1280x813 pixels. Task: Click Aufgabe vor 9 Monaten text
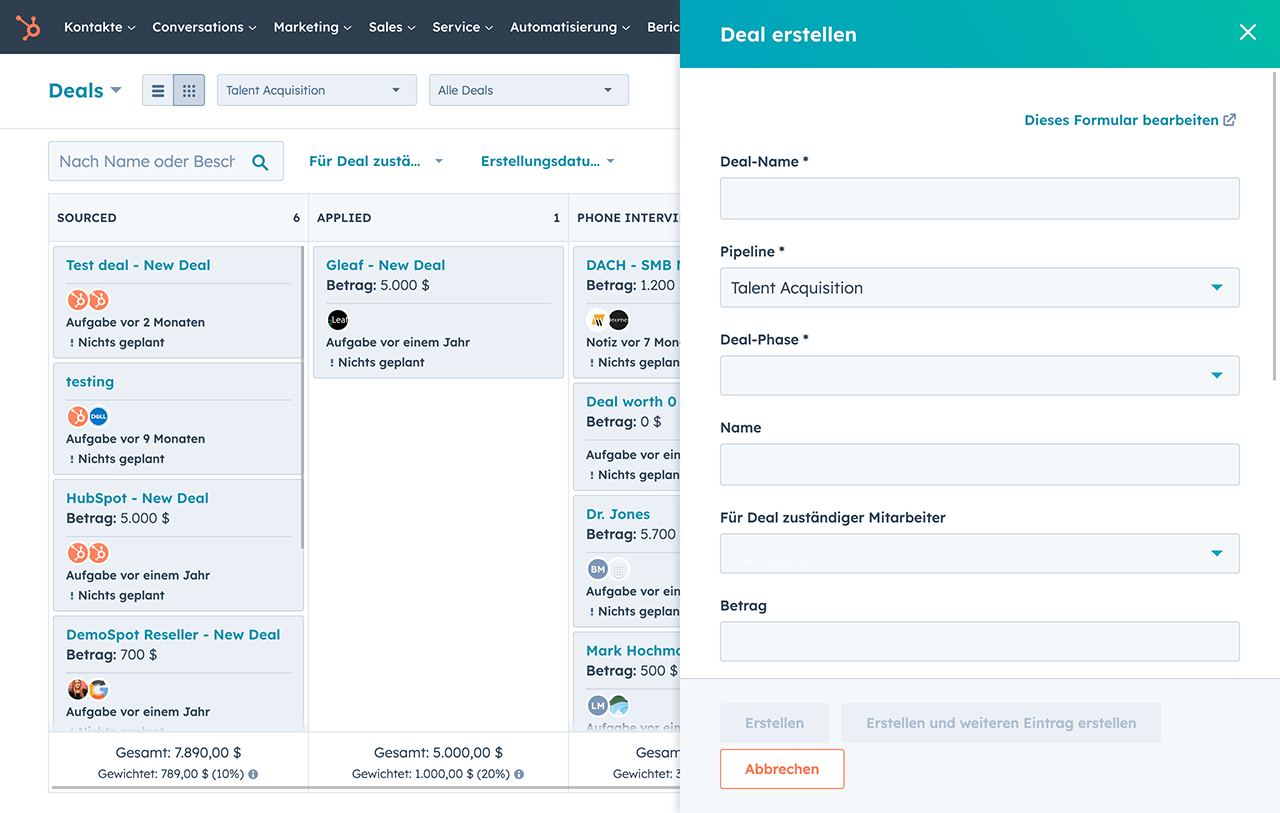tap(135, 439)
